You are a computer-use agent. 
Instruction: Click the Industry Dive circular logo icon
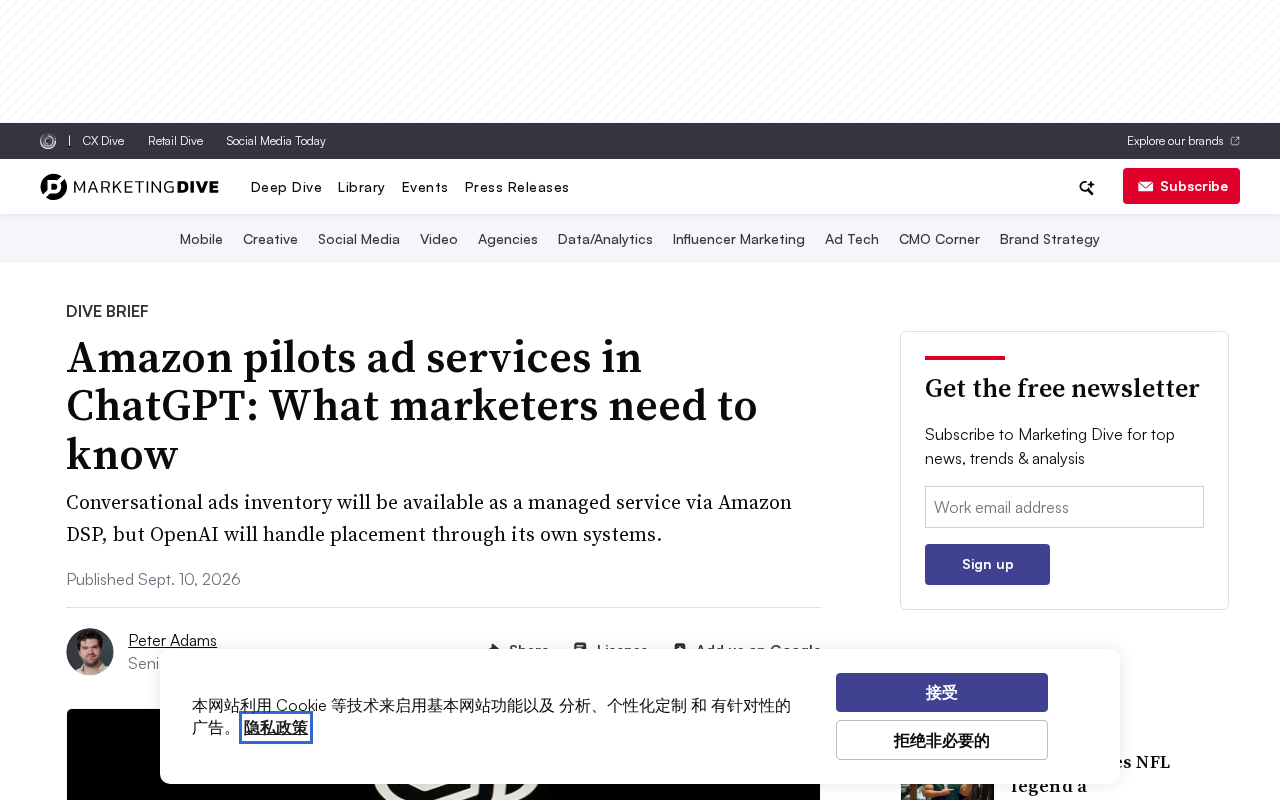(48, 141)
